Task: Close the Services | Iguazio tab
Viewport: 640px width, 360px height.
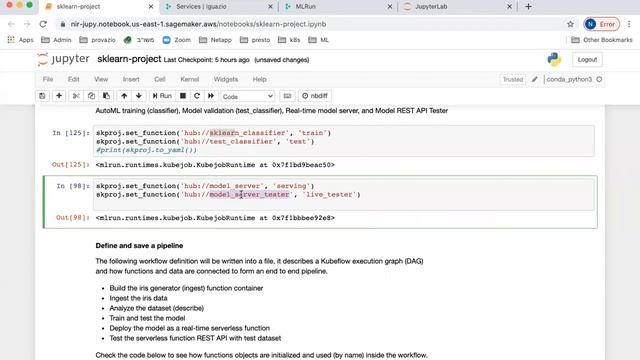Action: [x=270, y=7]
